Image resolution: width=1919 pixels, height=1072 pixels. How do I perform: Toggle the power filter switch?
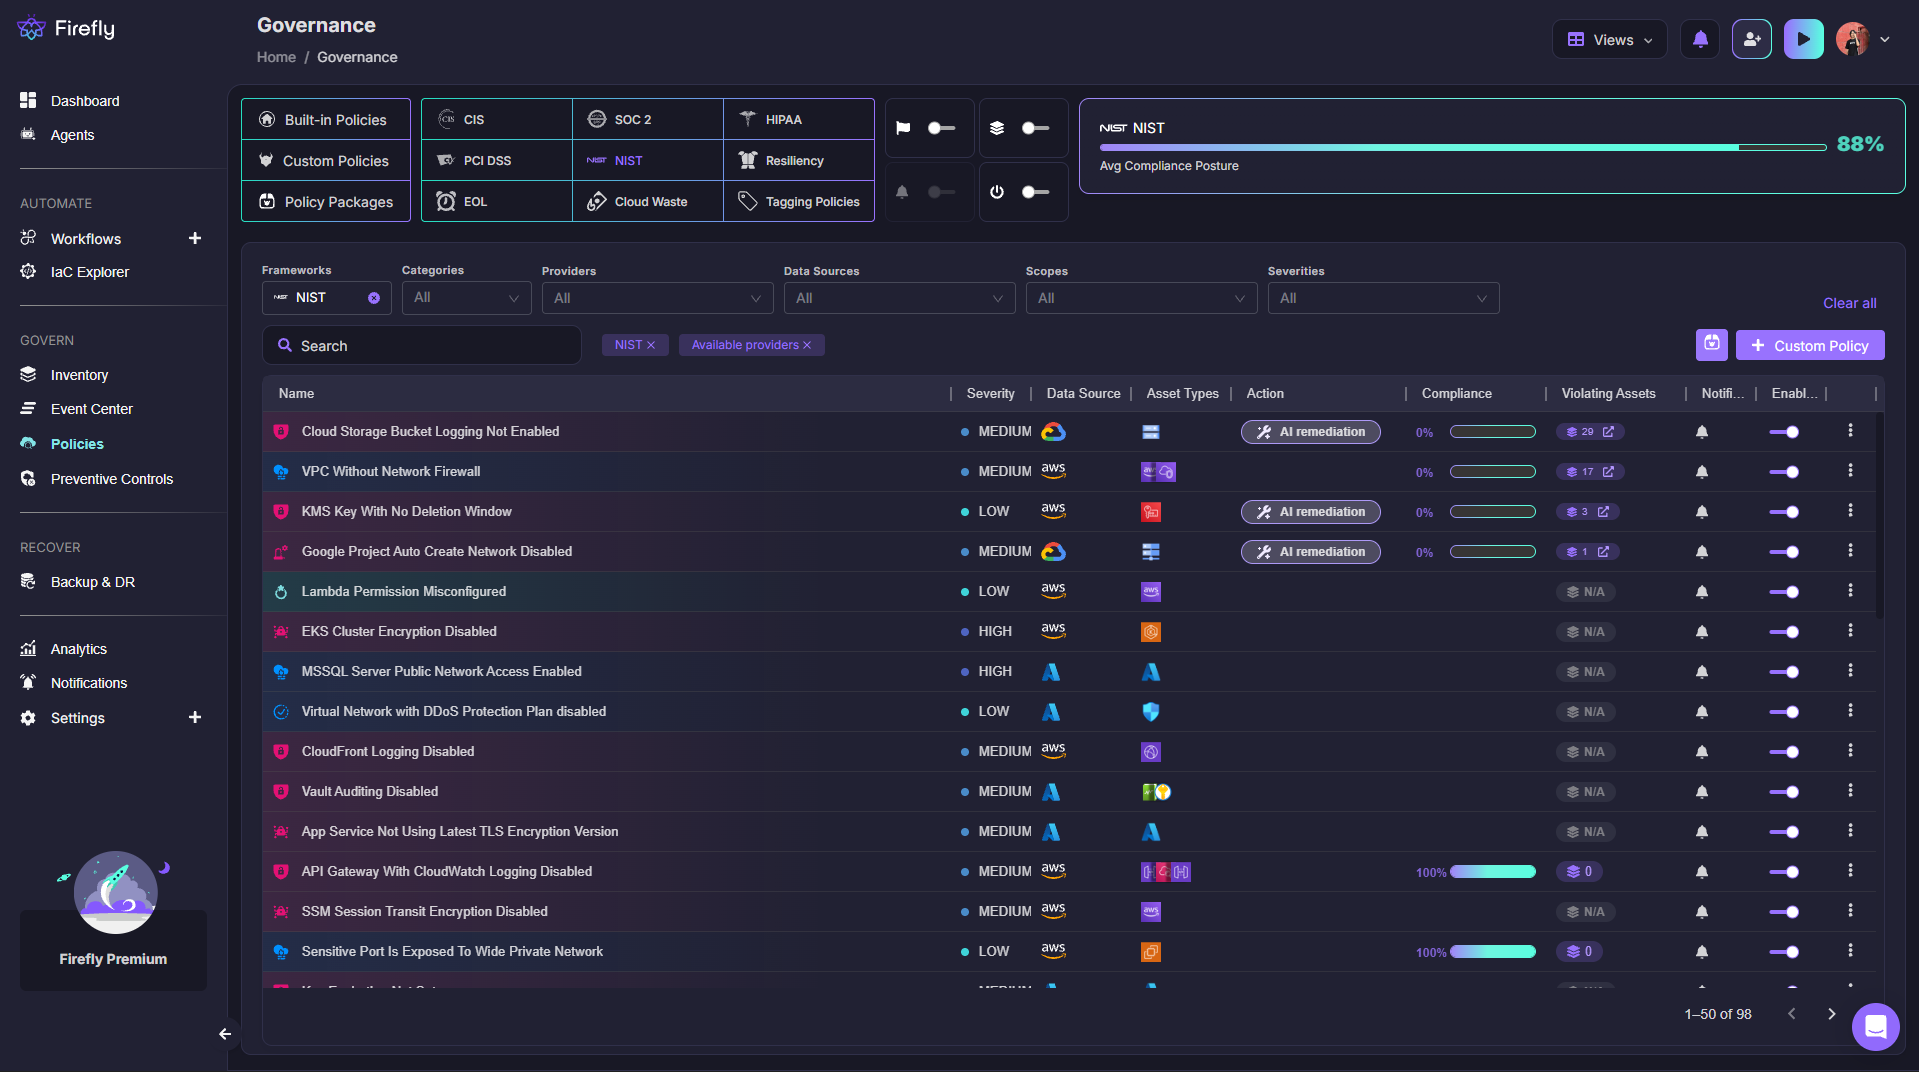pyautogui.click(x=1035, y=192)
